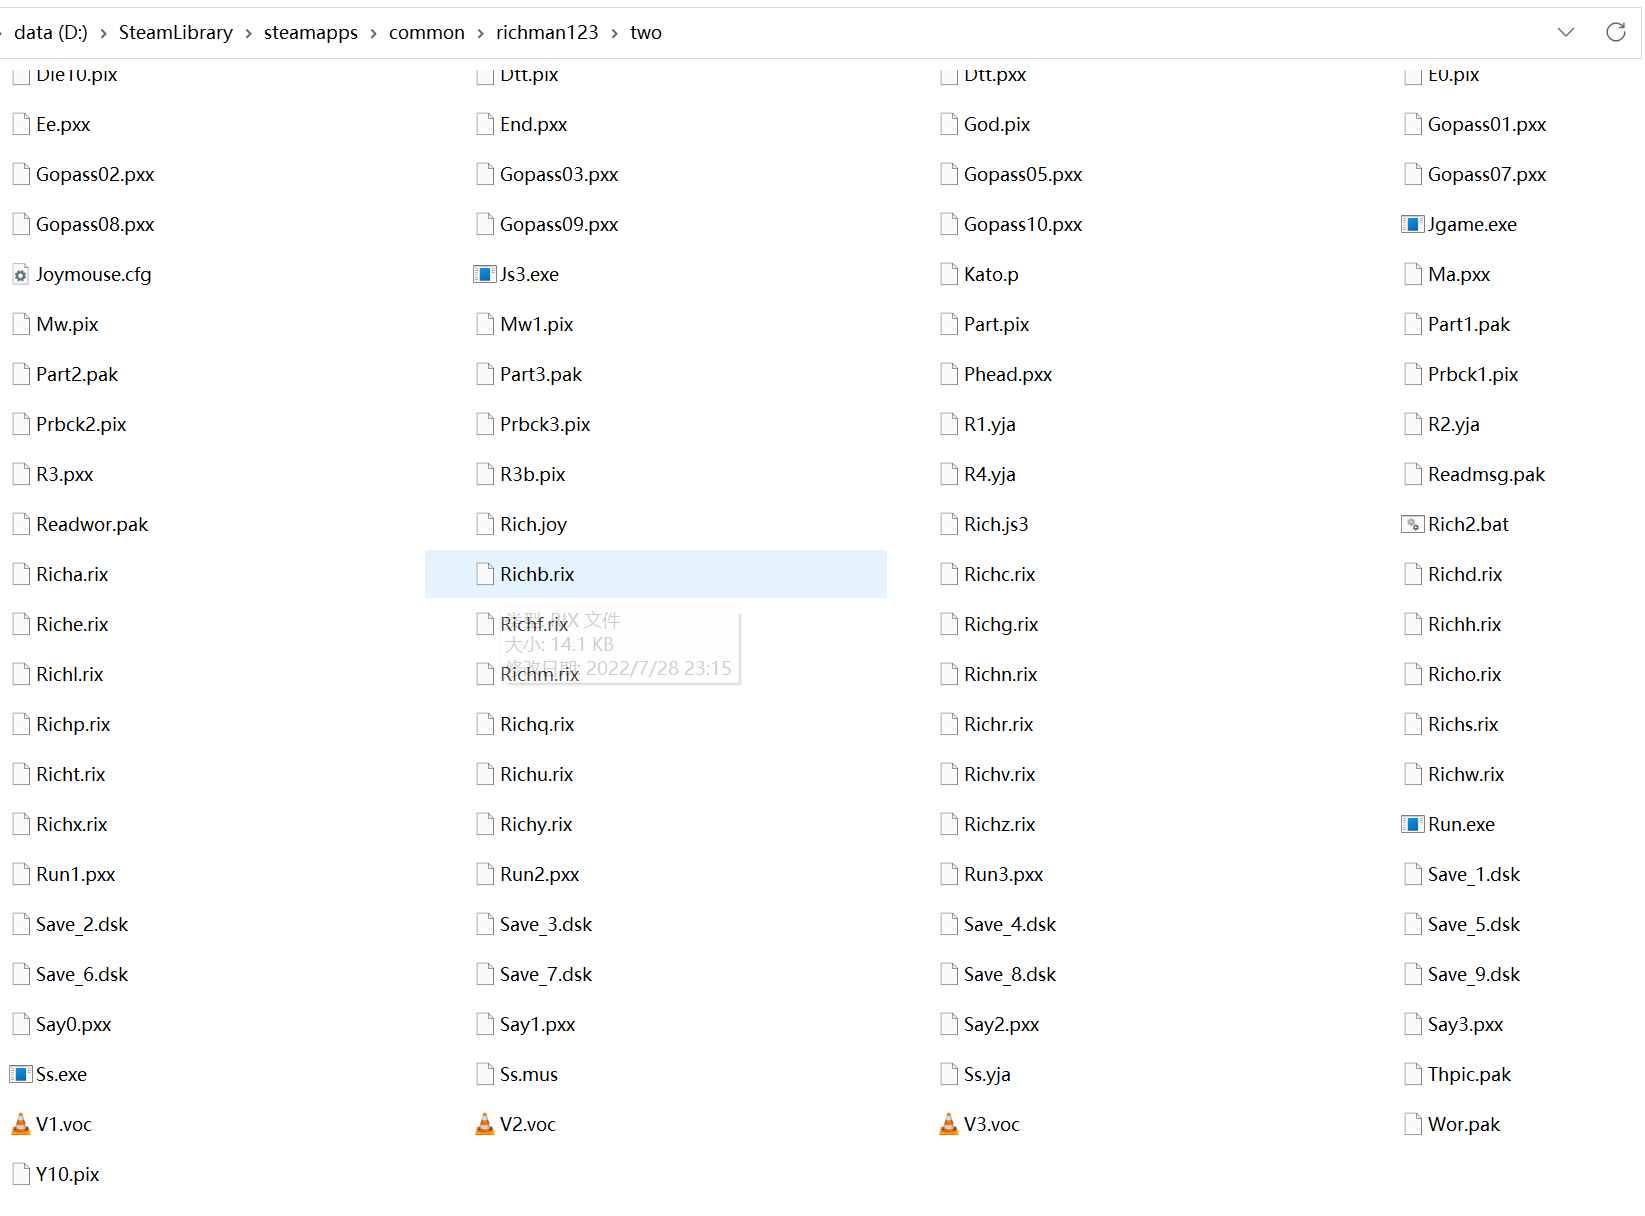Jump to the common breadcrumb folder
This screenshot has height=1216, width=1645.
tap(427, 32)
